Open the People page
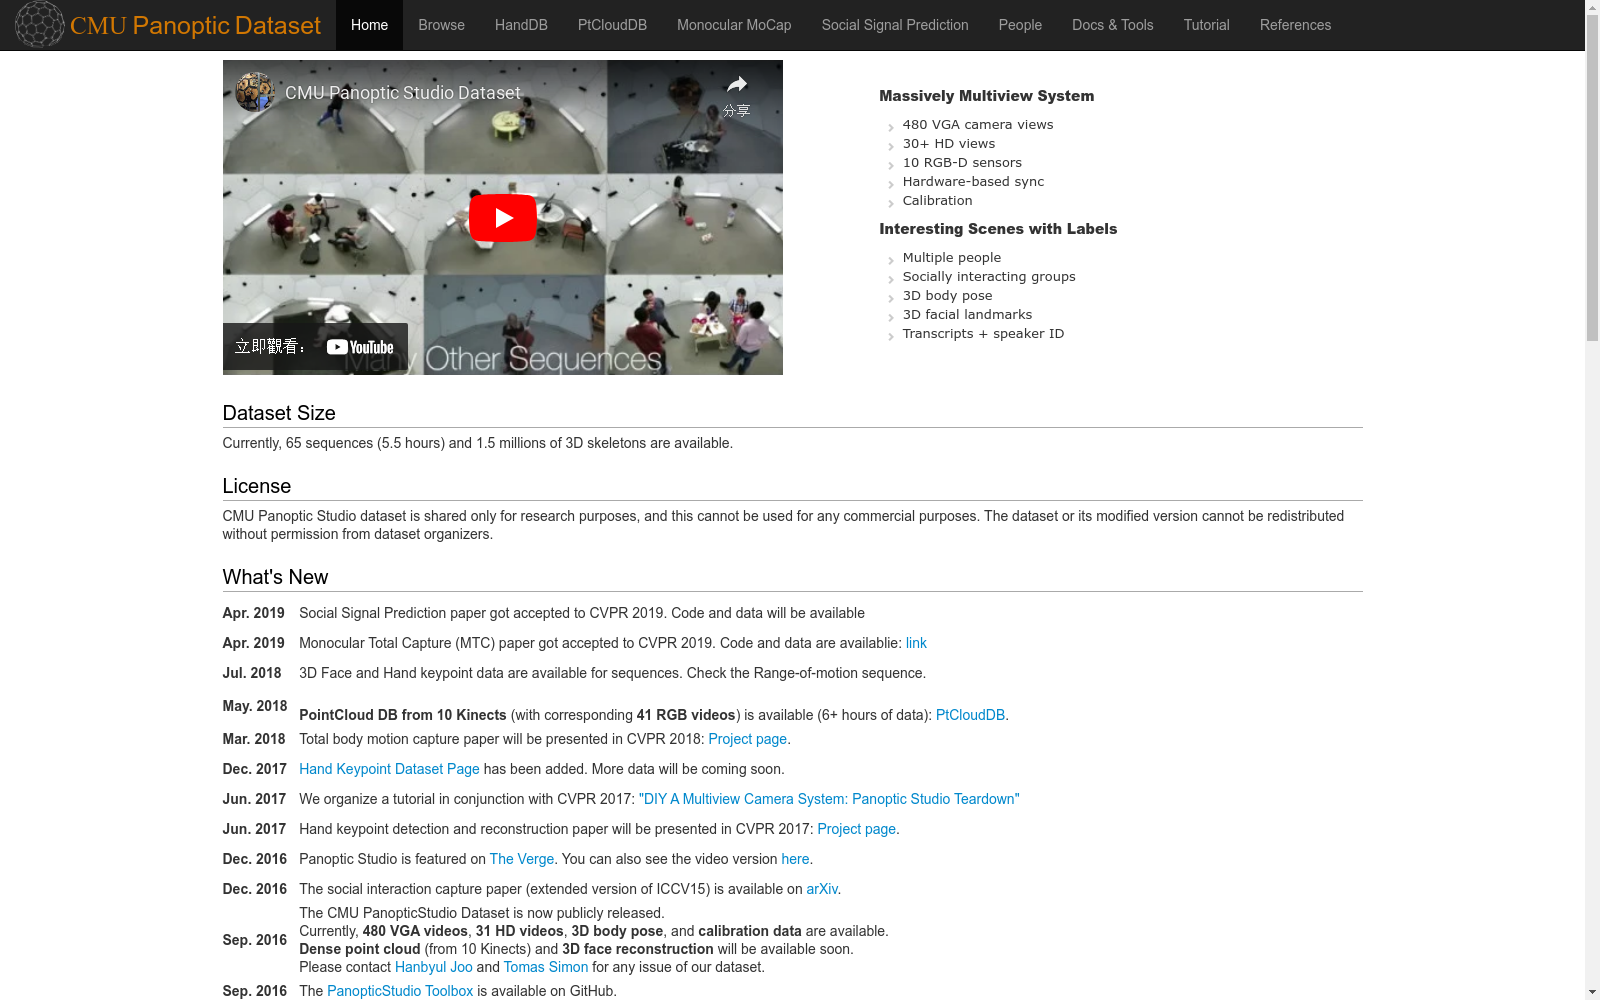Image resolution: width=1600 pixels, height=1000 pixels. tap(1020, 25)
